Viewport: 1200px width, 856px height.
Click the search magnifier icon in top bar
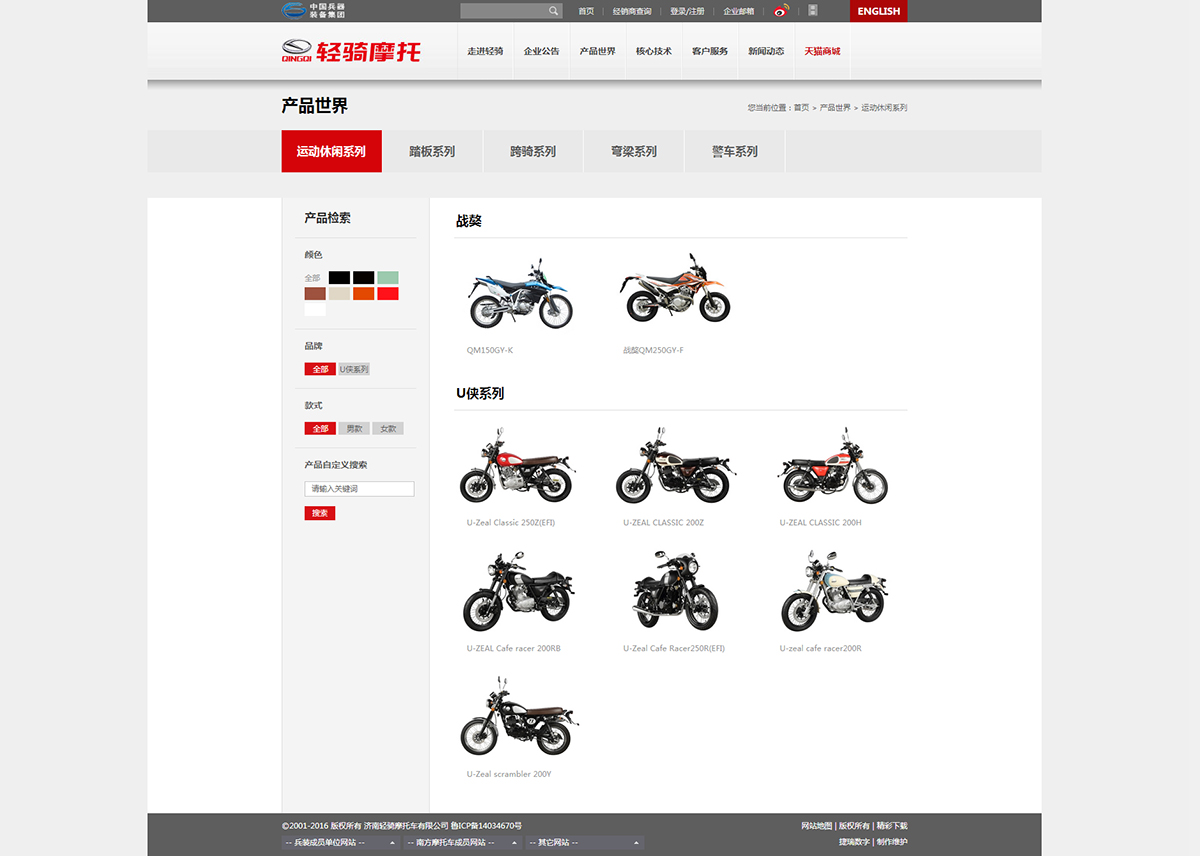pos(553,11)
